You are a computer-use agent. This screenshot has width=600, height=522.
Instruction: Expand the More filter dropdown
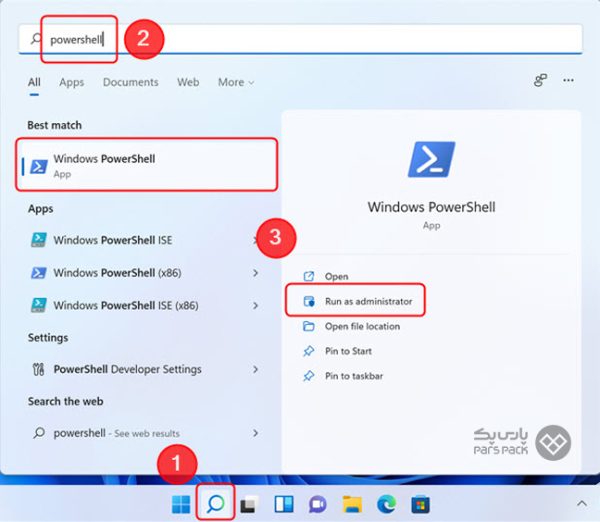[x=236, y=82]
